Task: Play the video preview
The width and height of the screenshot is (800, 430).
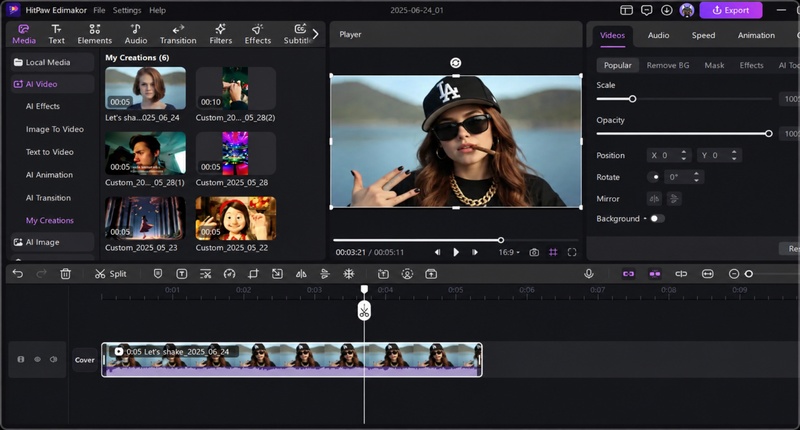Action: click(456, 252)
